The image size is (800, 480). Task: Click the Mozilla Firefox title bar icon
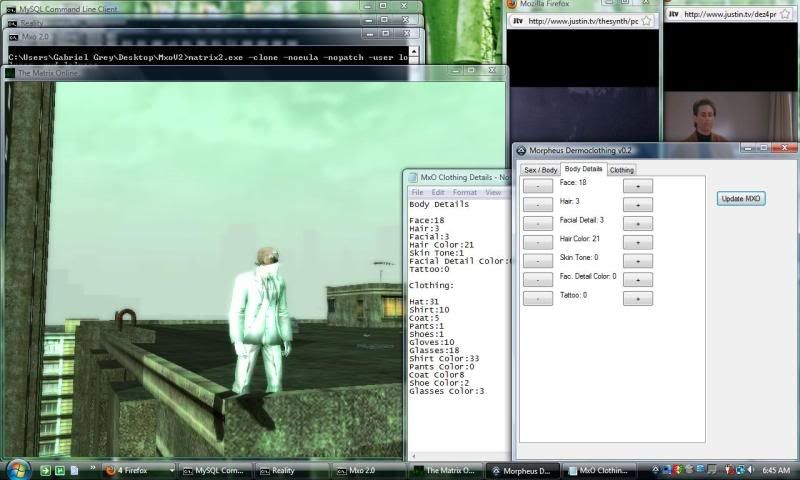click(x=512, y=4)
